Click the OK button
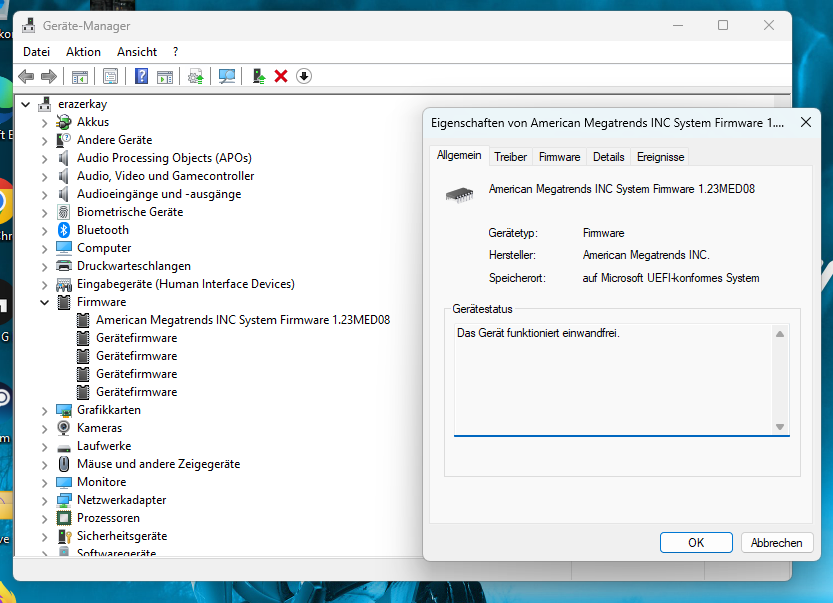This screenshot has width=833, height=603. (x=696, y=542)
